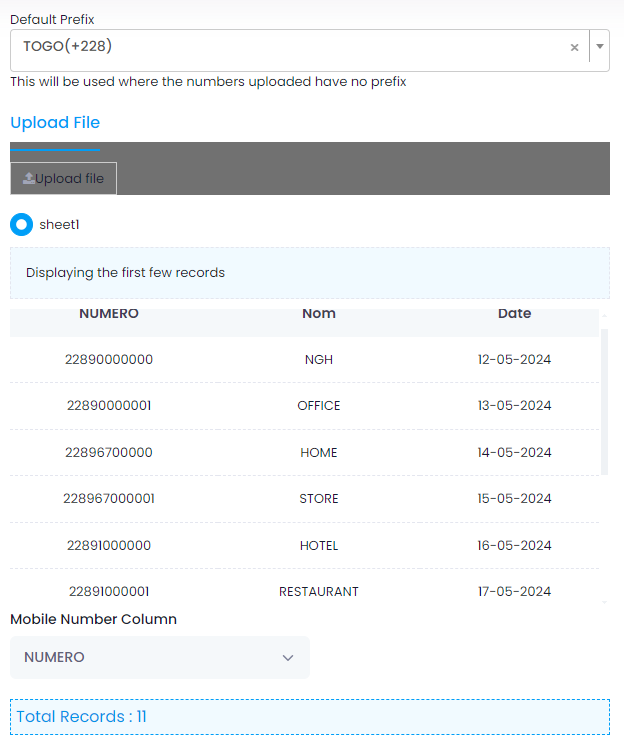Click the 14-05-2024 date cell
This screenshot has width=624, height=750.
point(514,452)
